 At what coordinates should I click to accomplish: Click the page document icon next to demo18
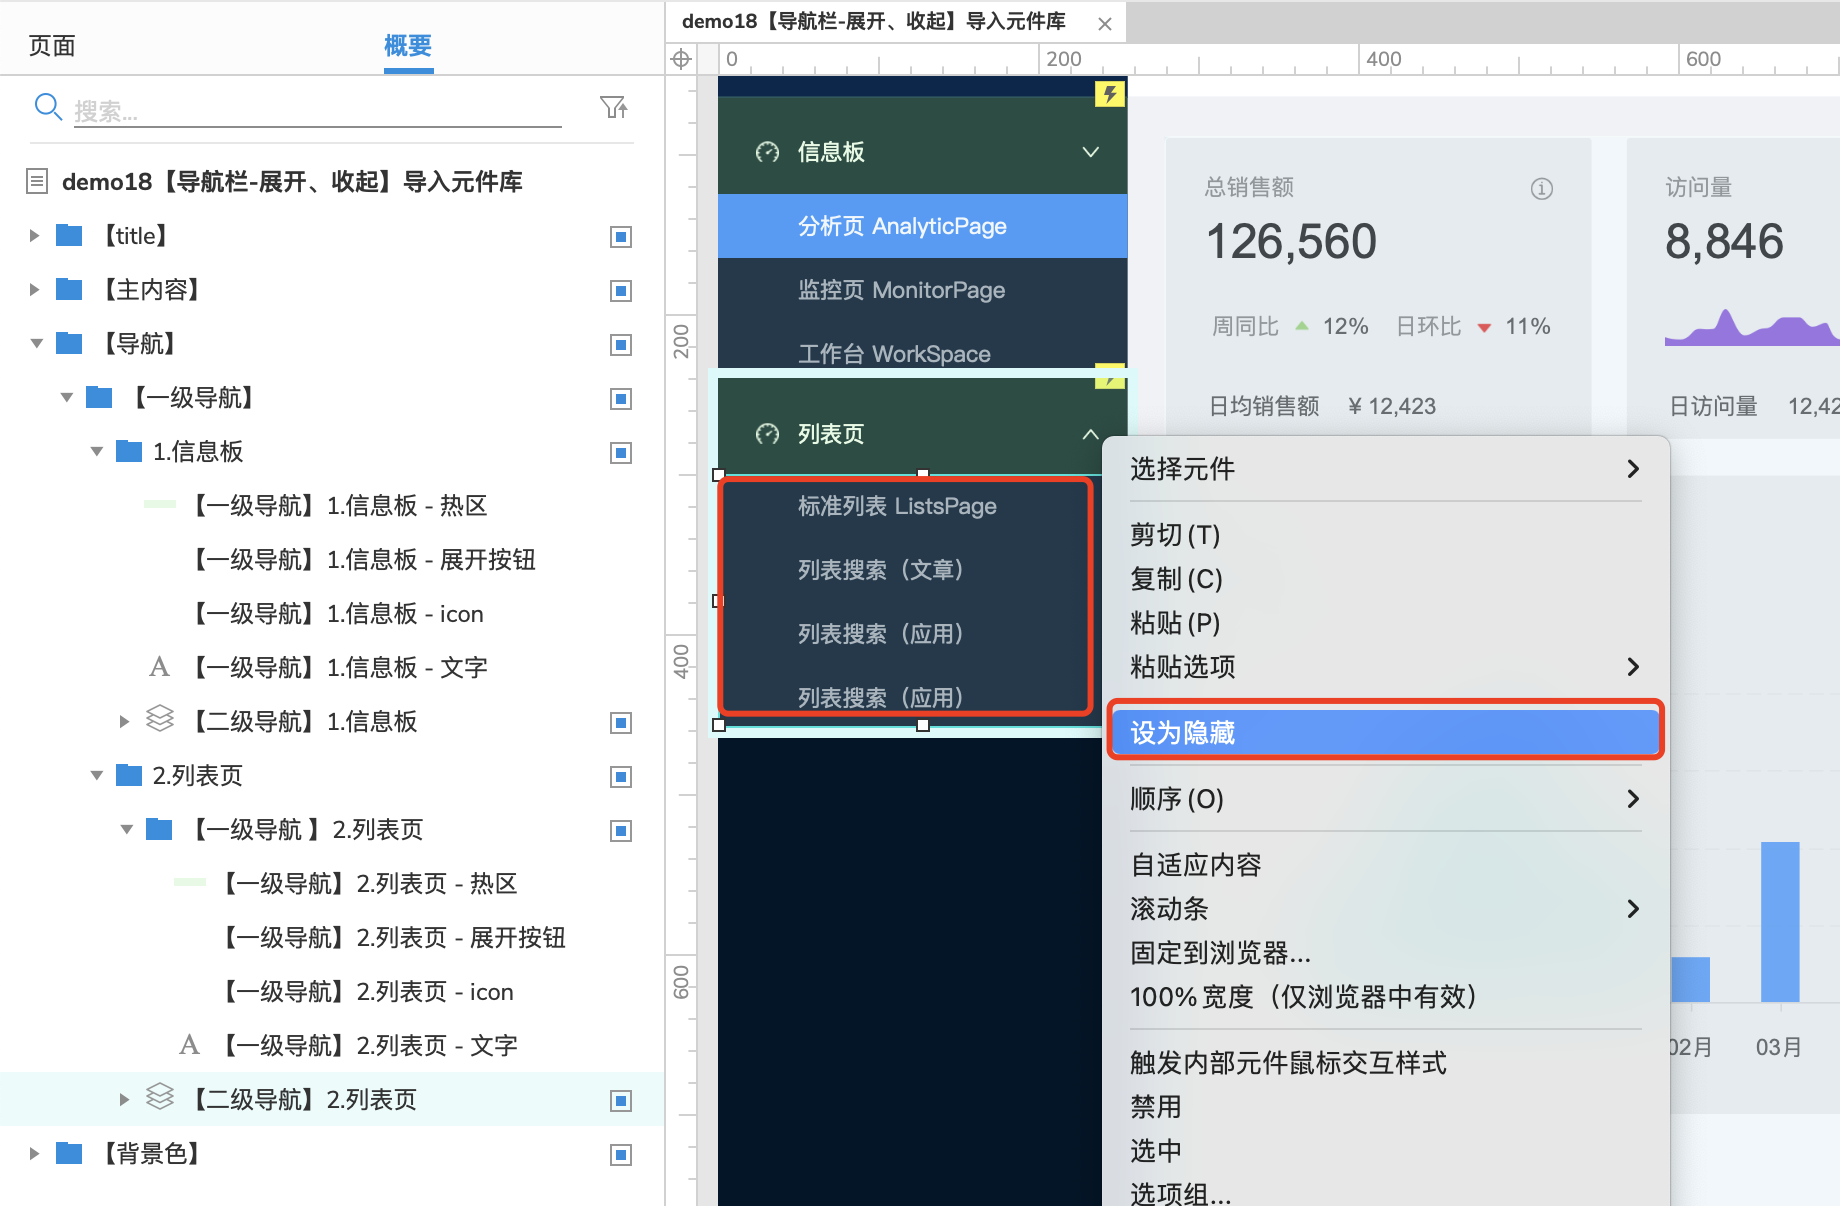click(37, 181)
